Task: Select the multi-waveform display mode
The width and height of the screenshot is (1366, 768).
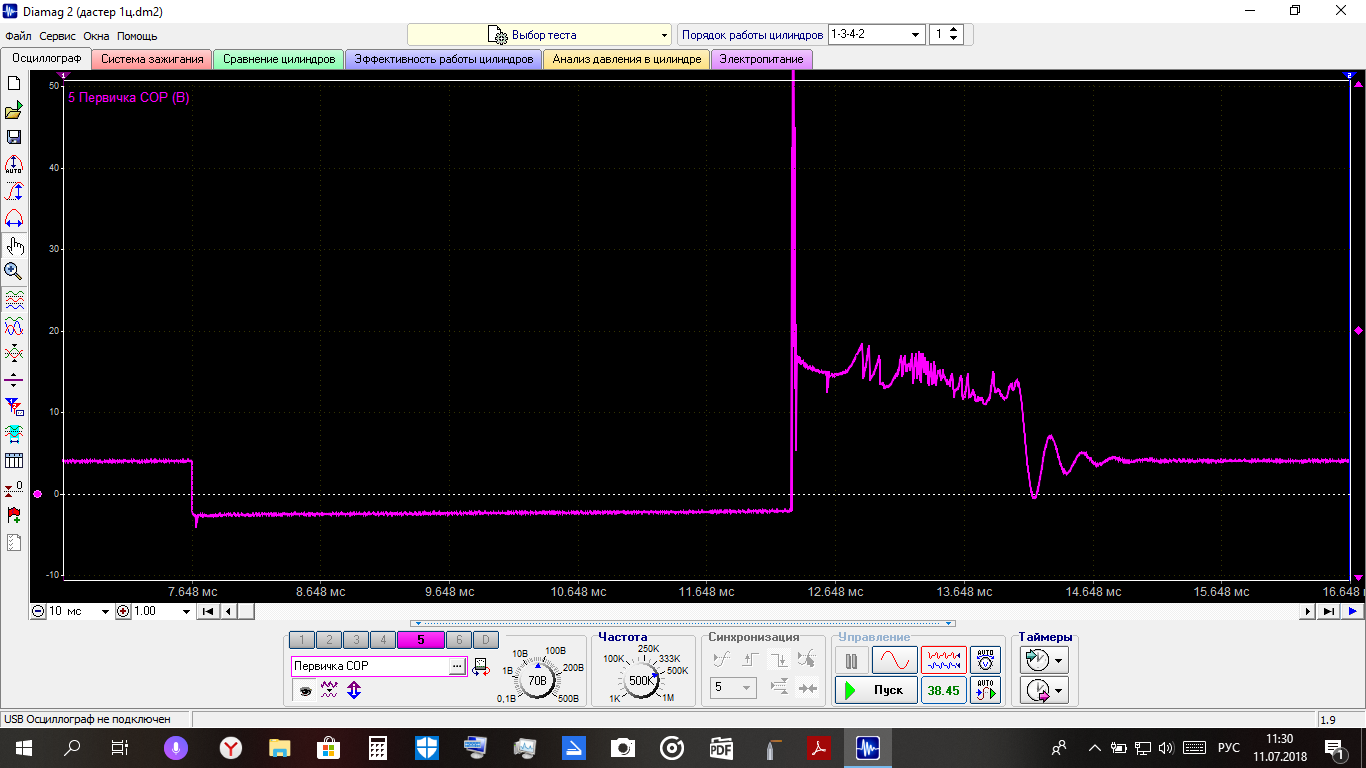Action: [x=944, y=660]
